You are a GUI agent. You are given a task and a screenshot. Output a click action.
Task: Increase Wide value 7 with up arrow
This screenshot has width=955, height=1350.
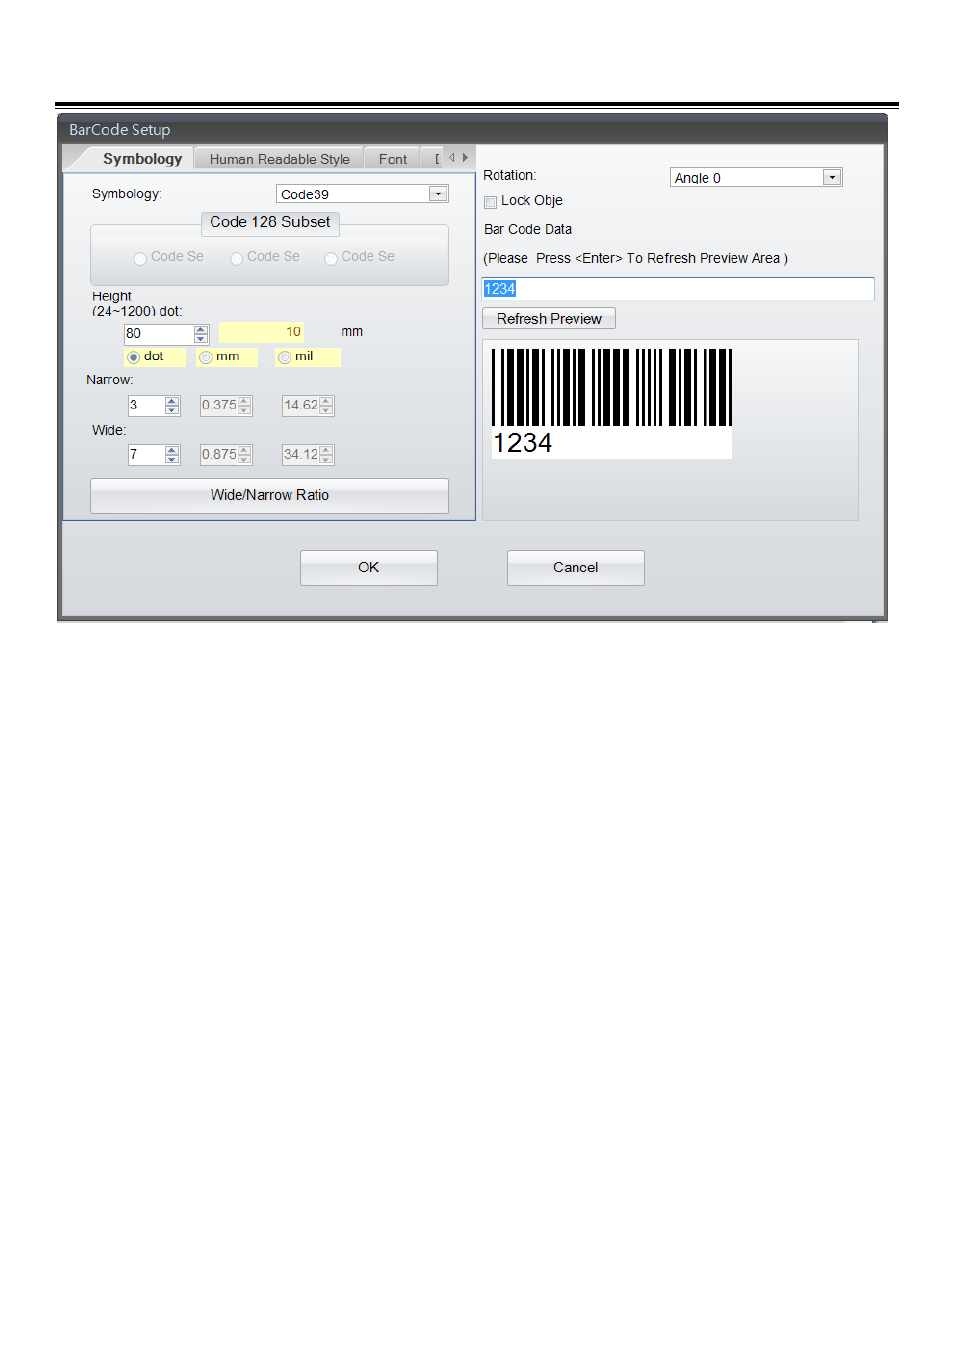[x=172, y=450]
